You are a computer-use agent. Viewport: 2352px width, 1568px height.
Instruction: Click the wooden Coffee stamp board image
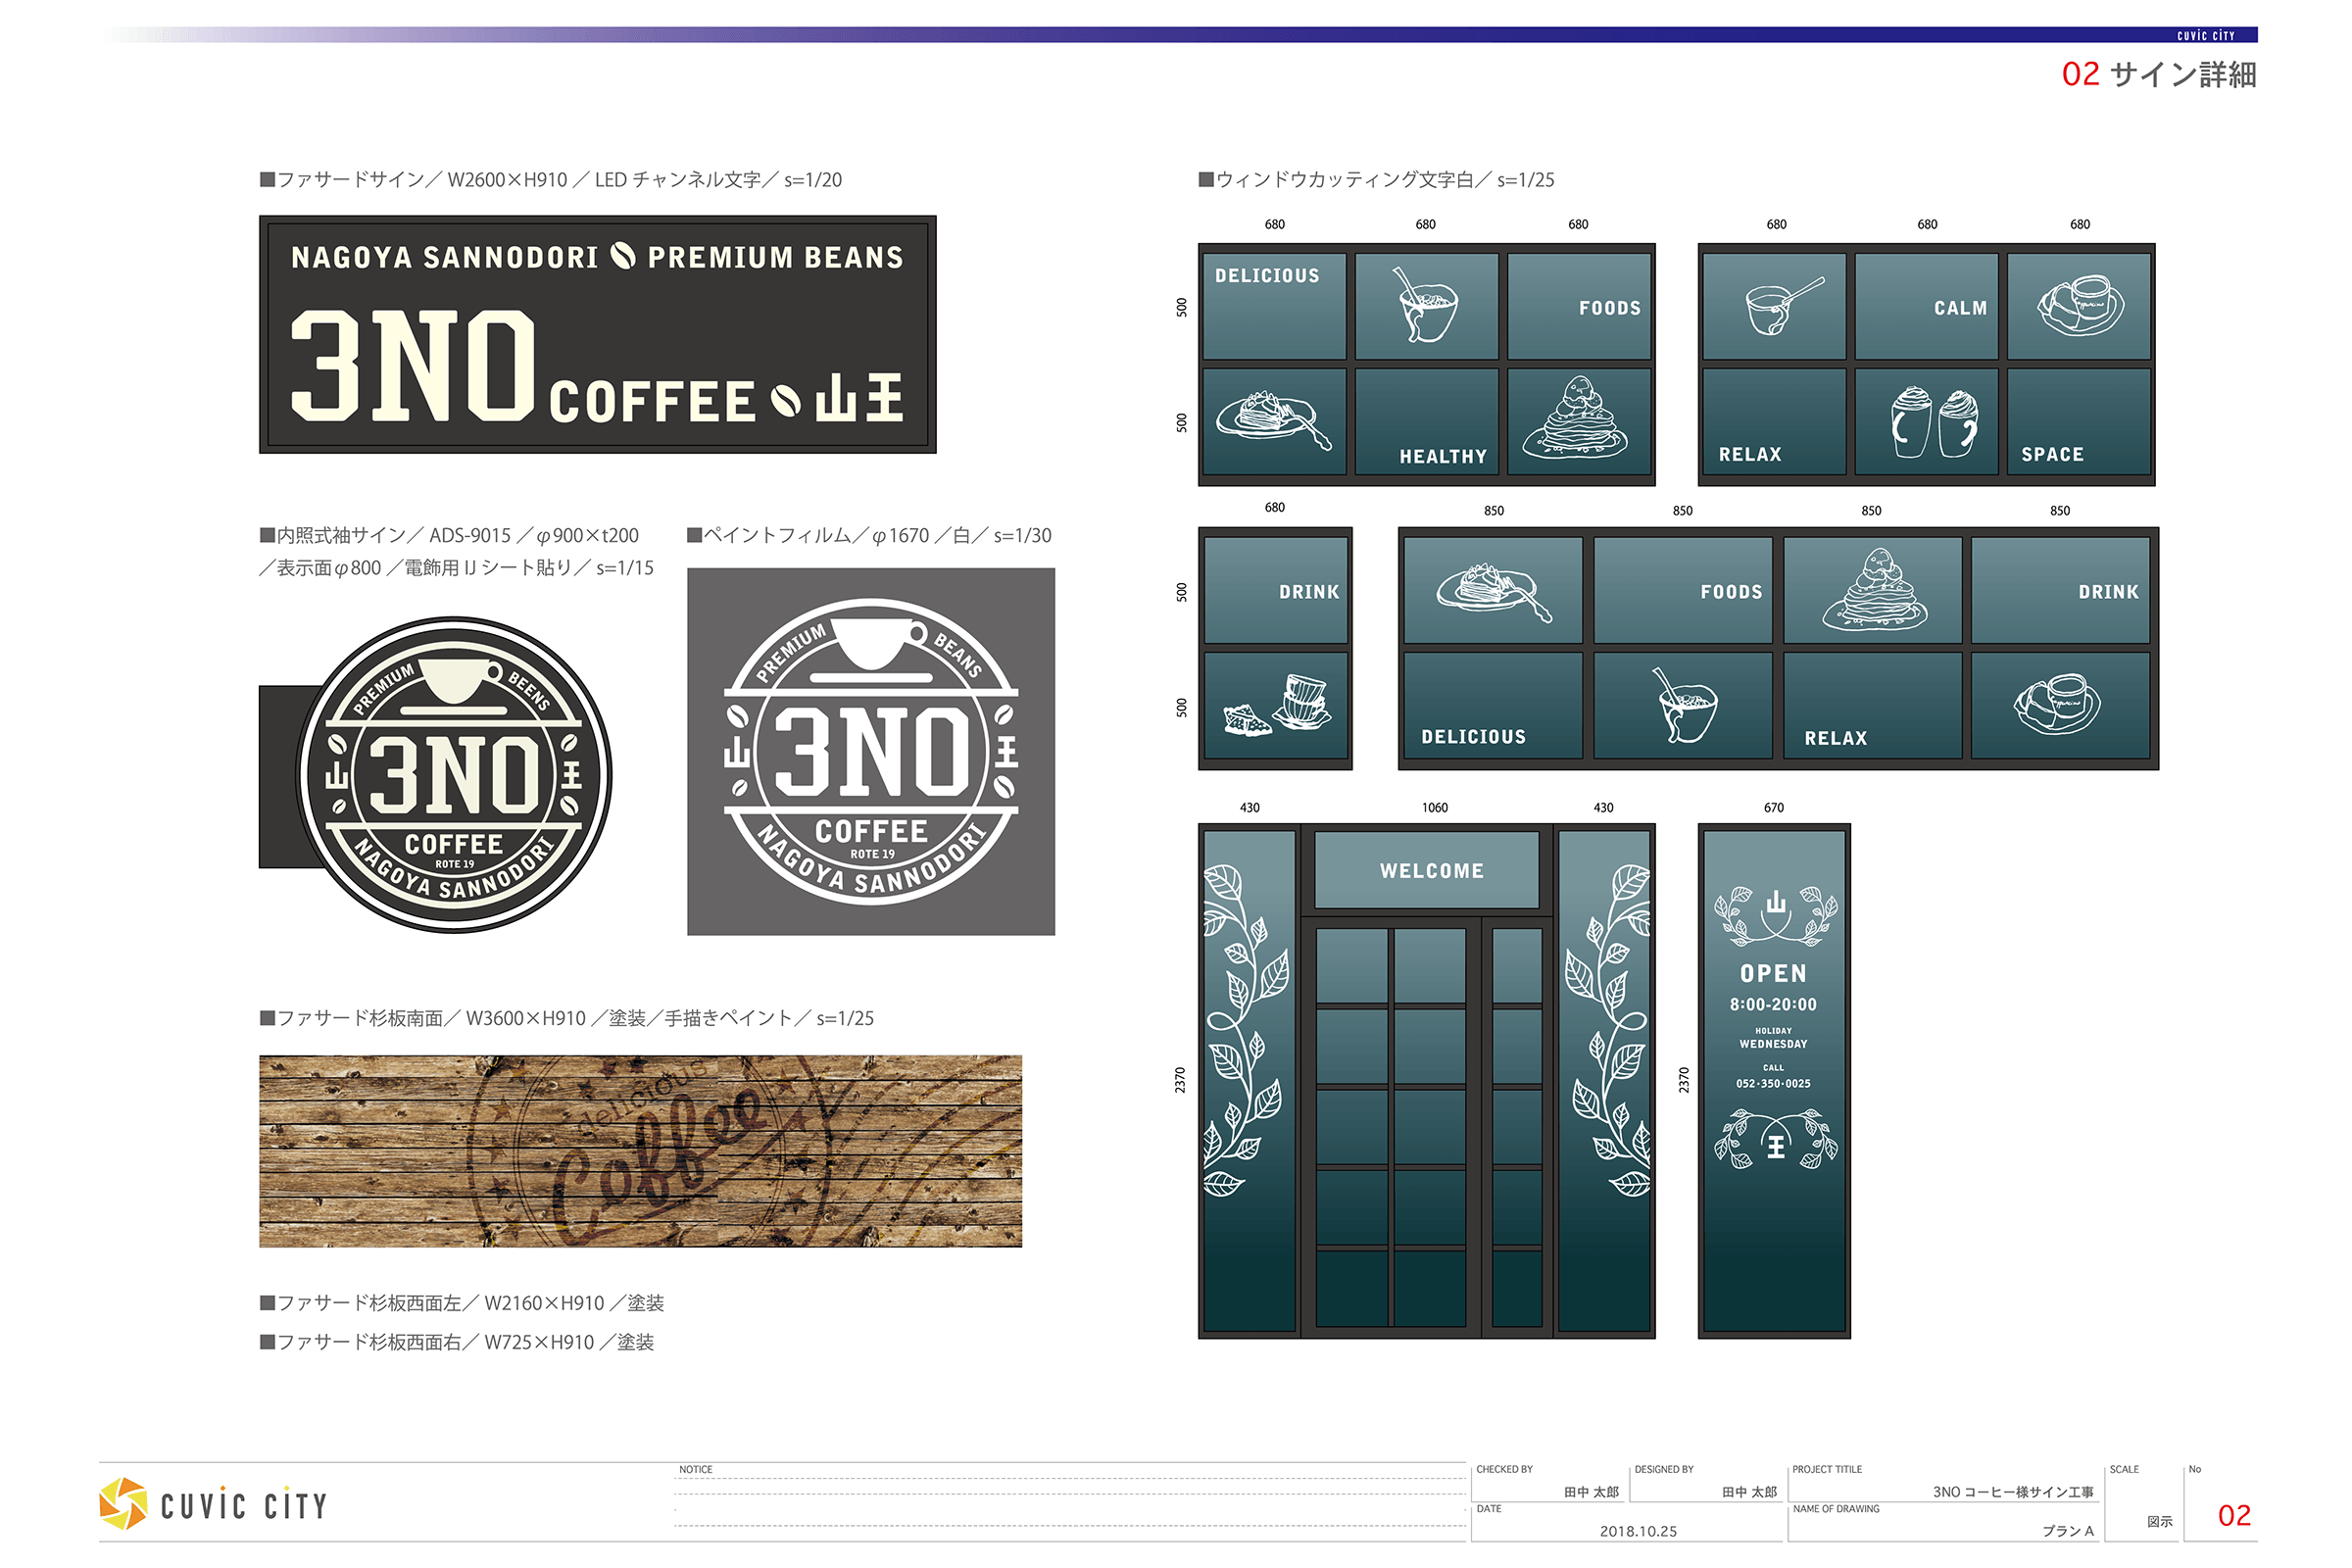640,1150
